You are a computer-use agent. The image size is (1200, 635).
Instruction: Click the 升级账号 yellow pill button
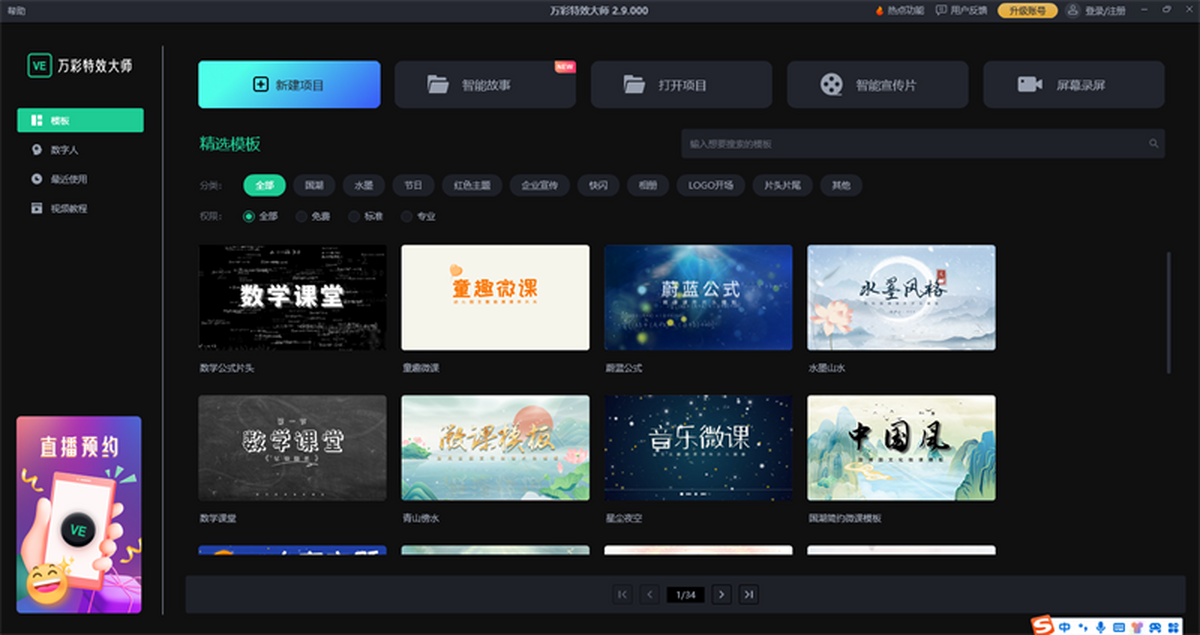tap(1029, 10)
